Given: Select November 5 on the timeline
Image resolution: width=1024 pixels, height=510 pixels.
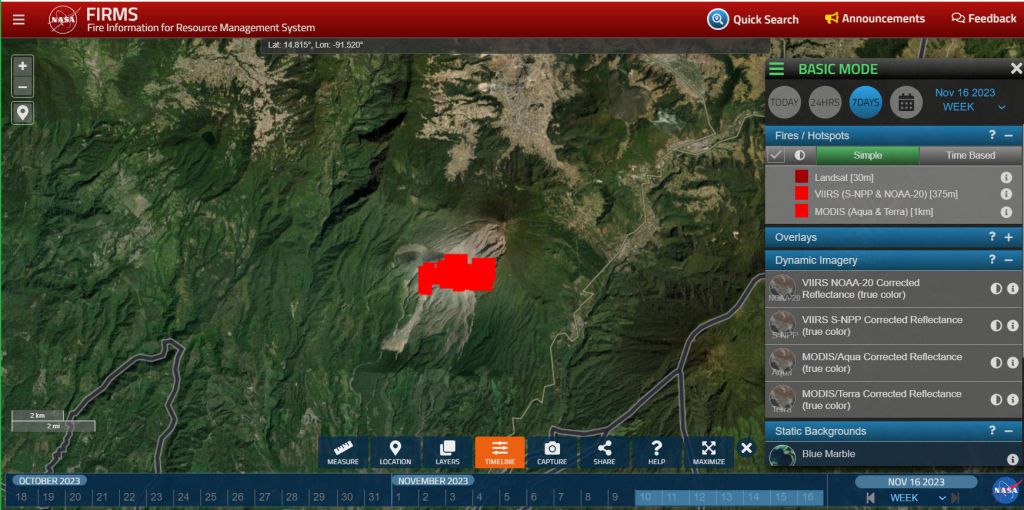Looking at the screenshot, I should tap(505, 497).
